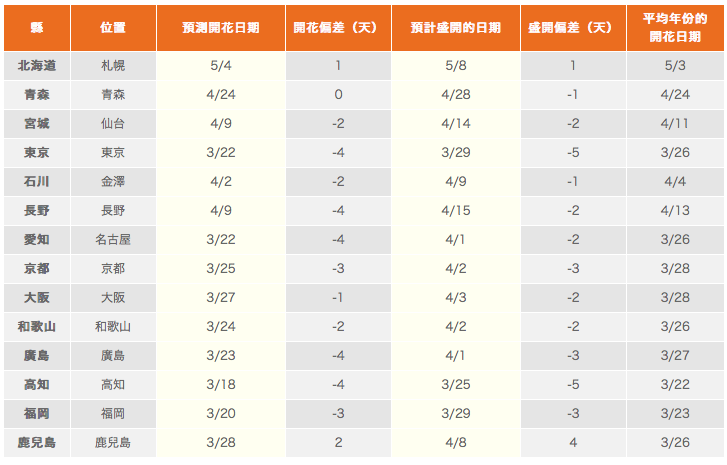Click the 位置 column header
Image resolution: width=727 pixels, height=465 pixels.
[113, 28]
